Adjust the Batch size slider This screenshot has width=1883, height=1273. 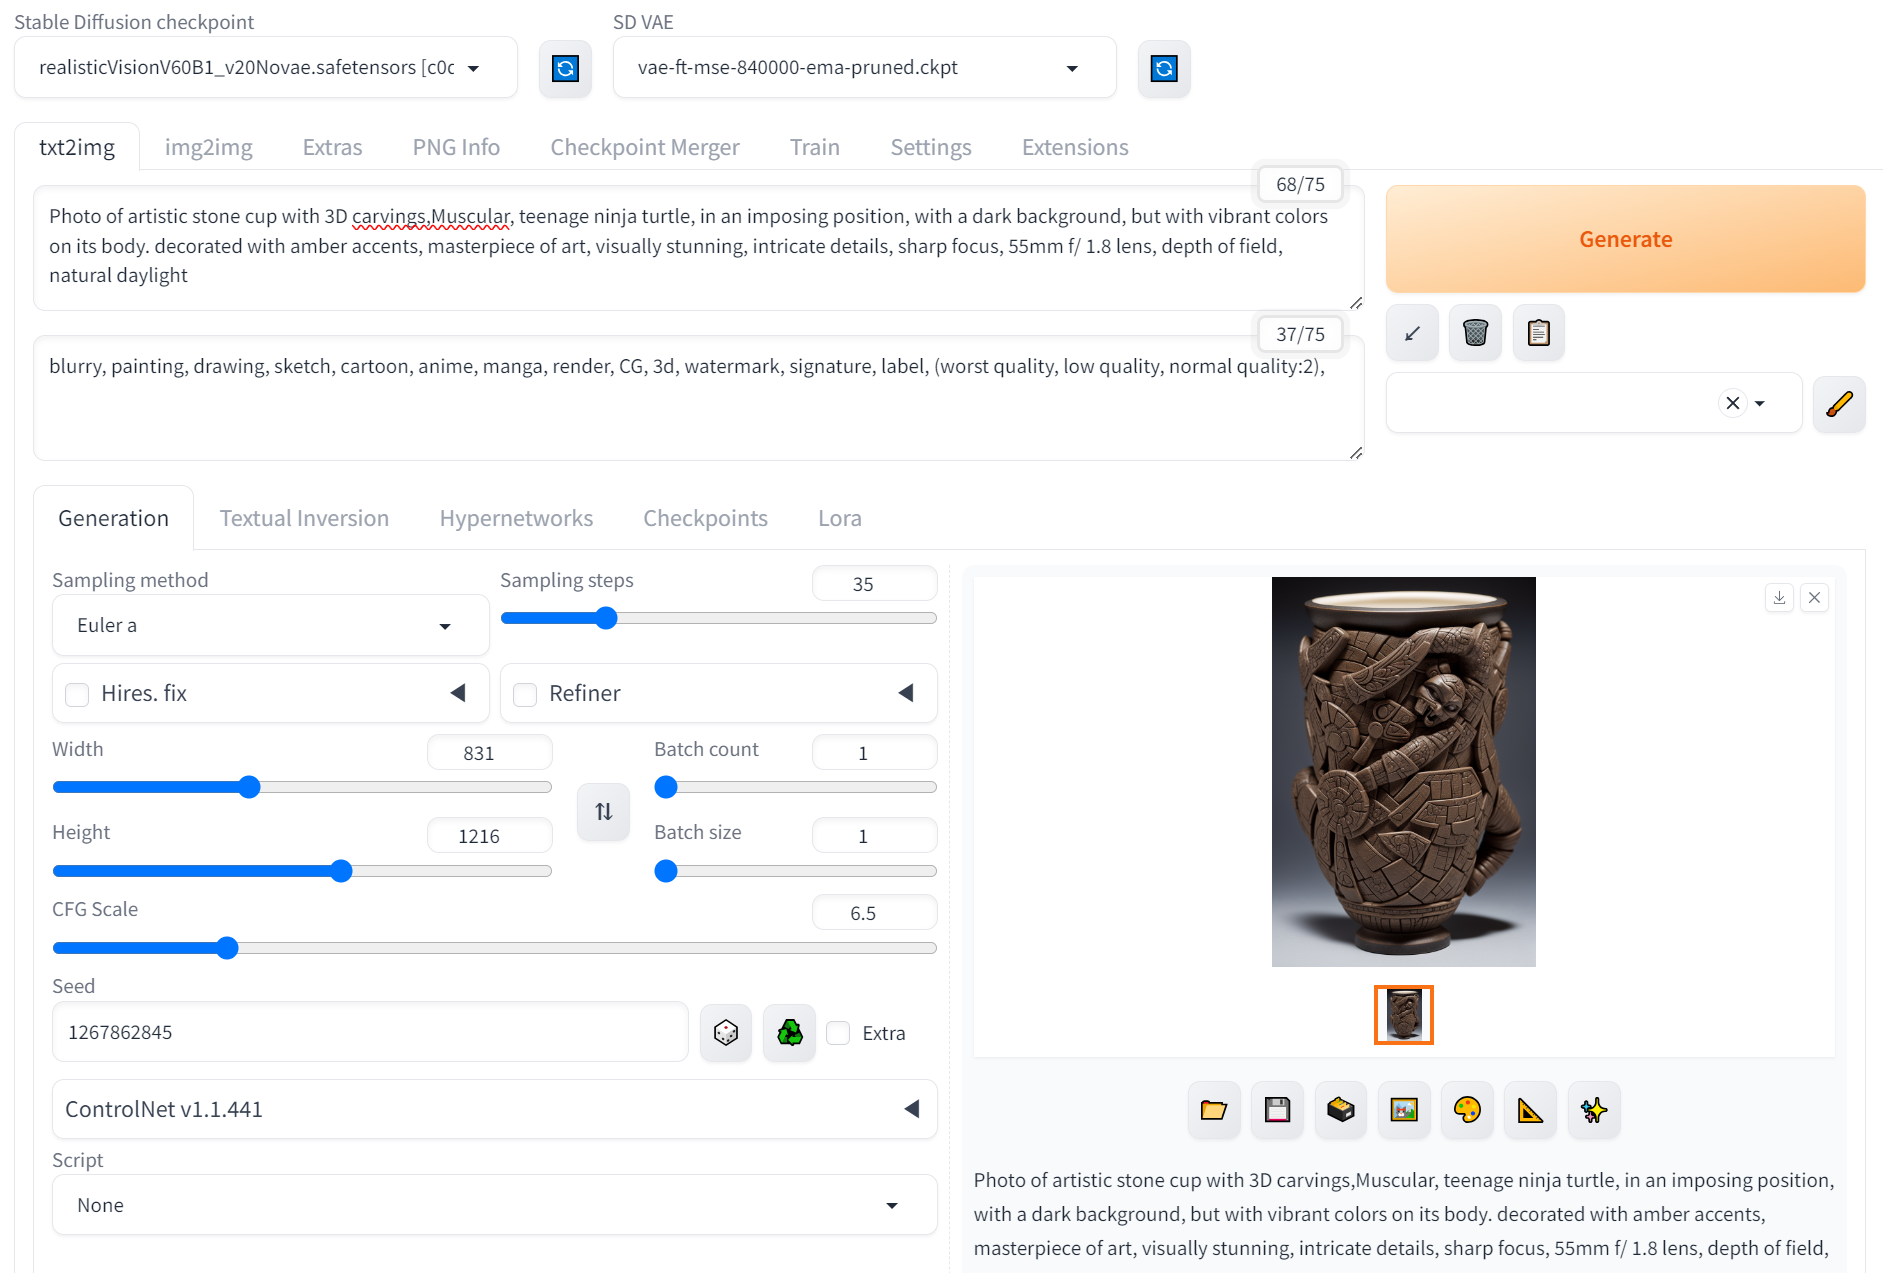point(795,871)
